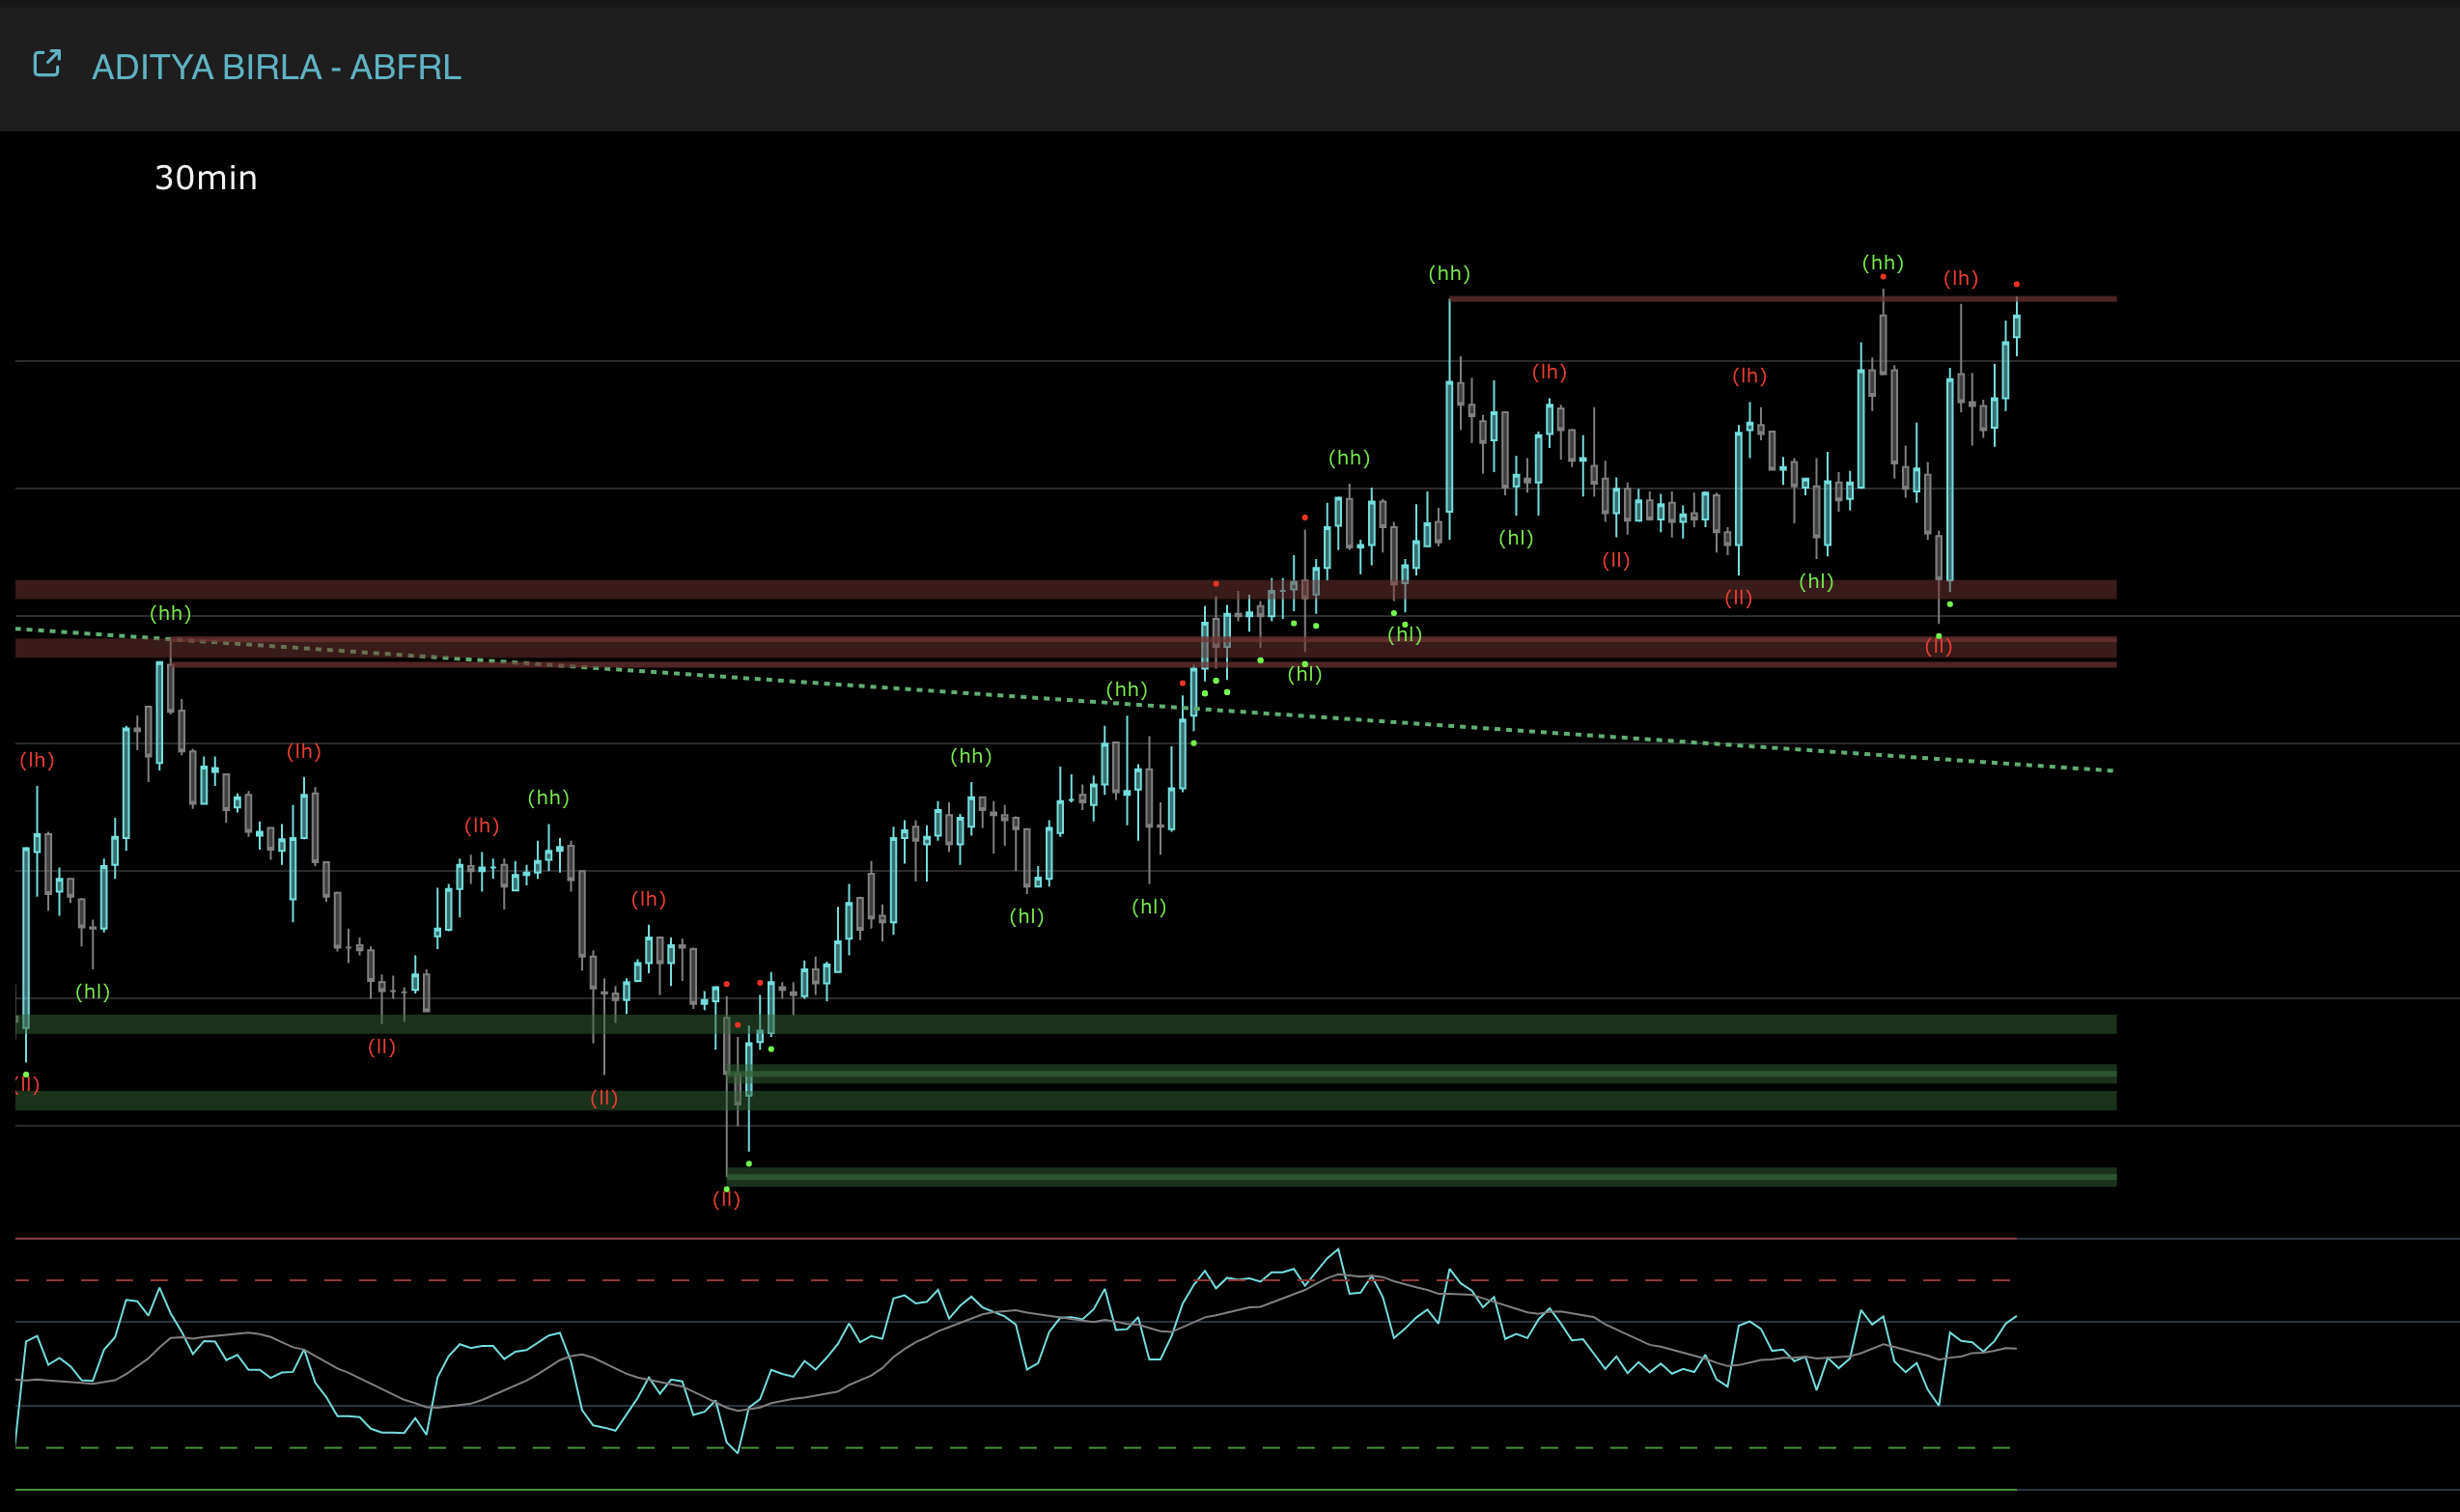Open the ADITYA BIRLA - ABFRL title link

276,67
